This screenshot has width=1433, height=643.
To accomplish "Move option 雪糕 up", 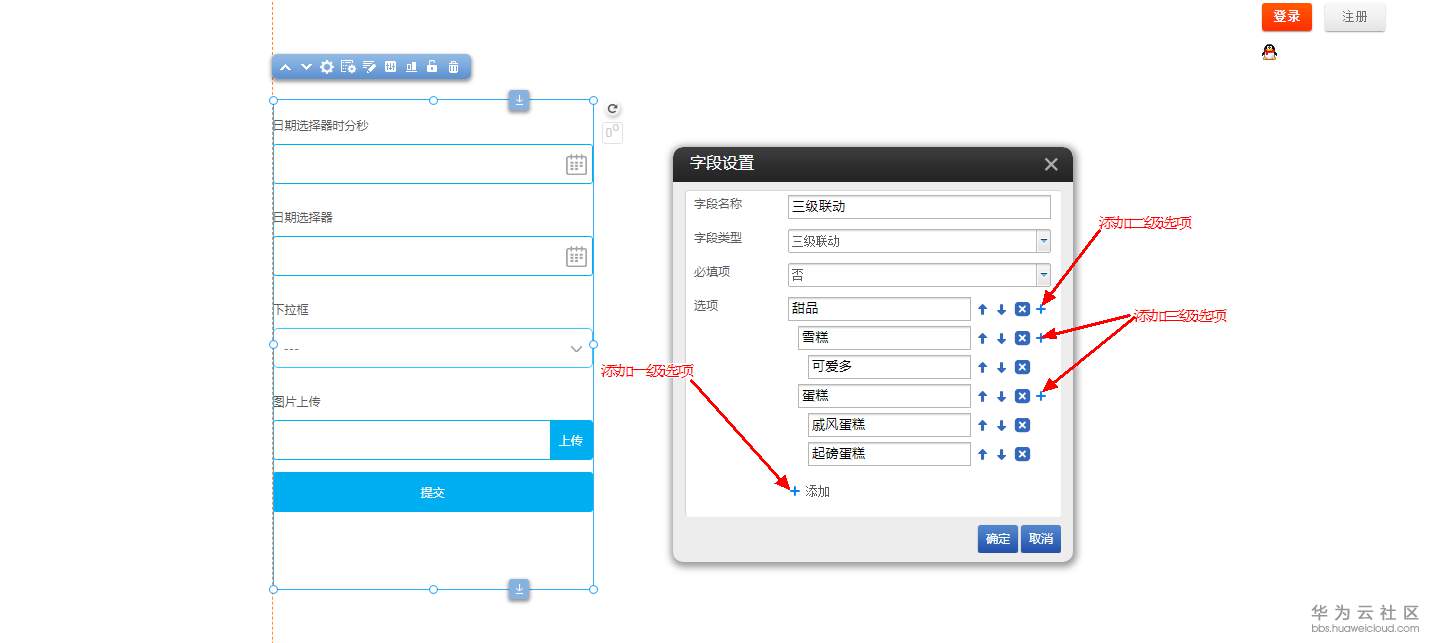I will pos(982,338).
